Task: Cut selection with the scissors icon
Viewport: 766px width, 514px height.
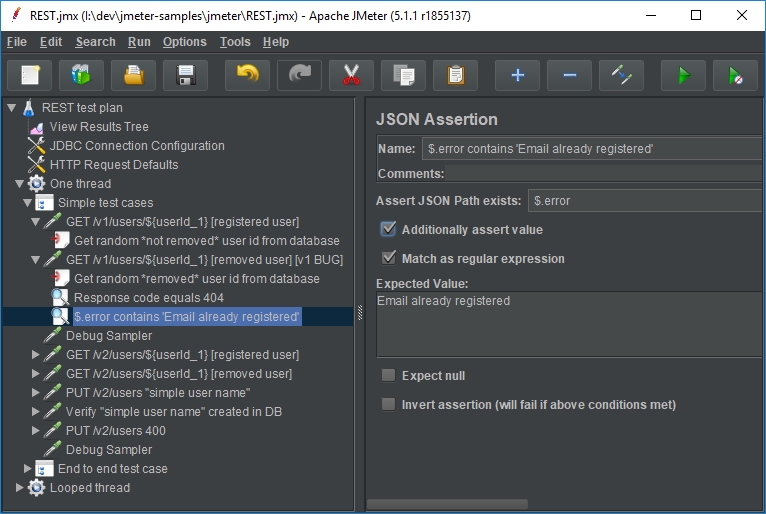Action: click(x=351, y=76)
